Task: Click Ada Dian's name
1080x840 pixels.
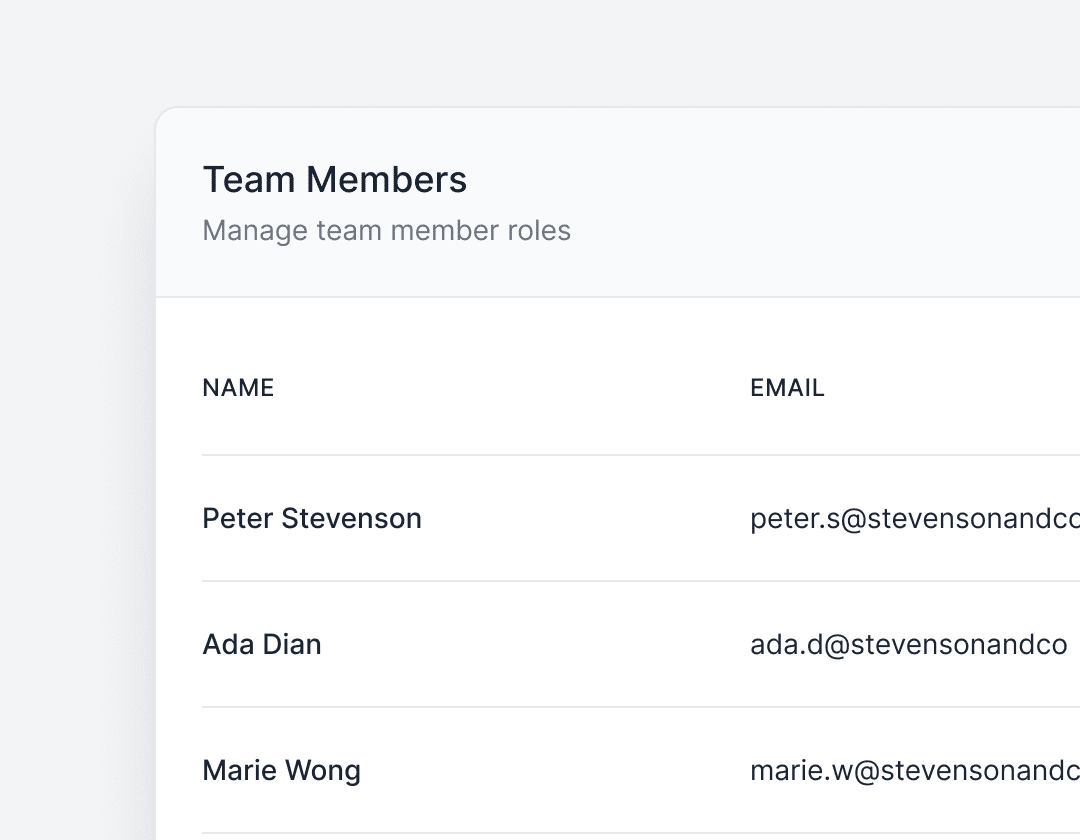Action: coord(261,644)
